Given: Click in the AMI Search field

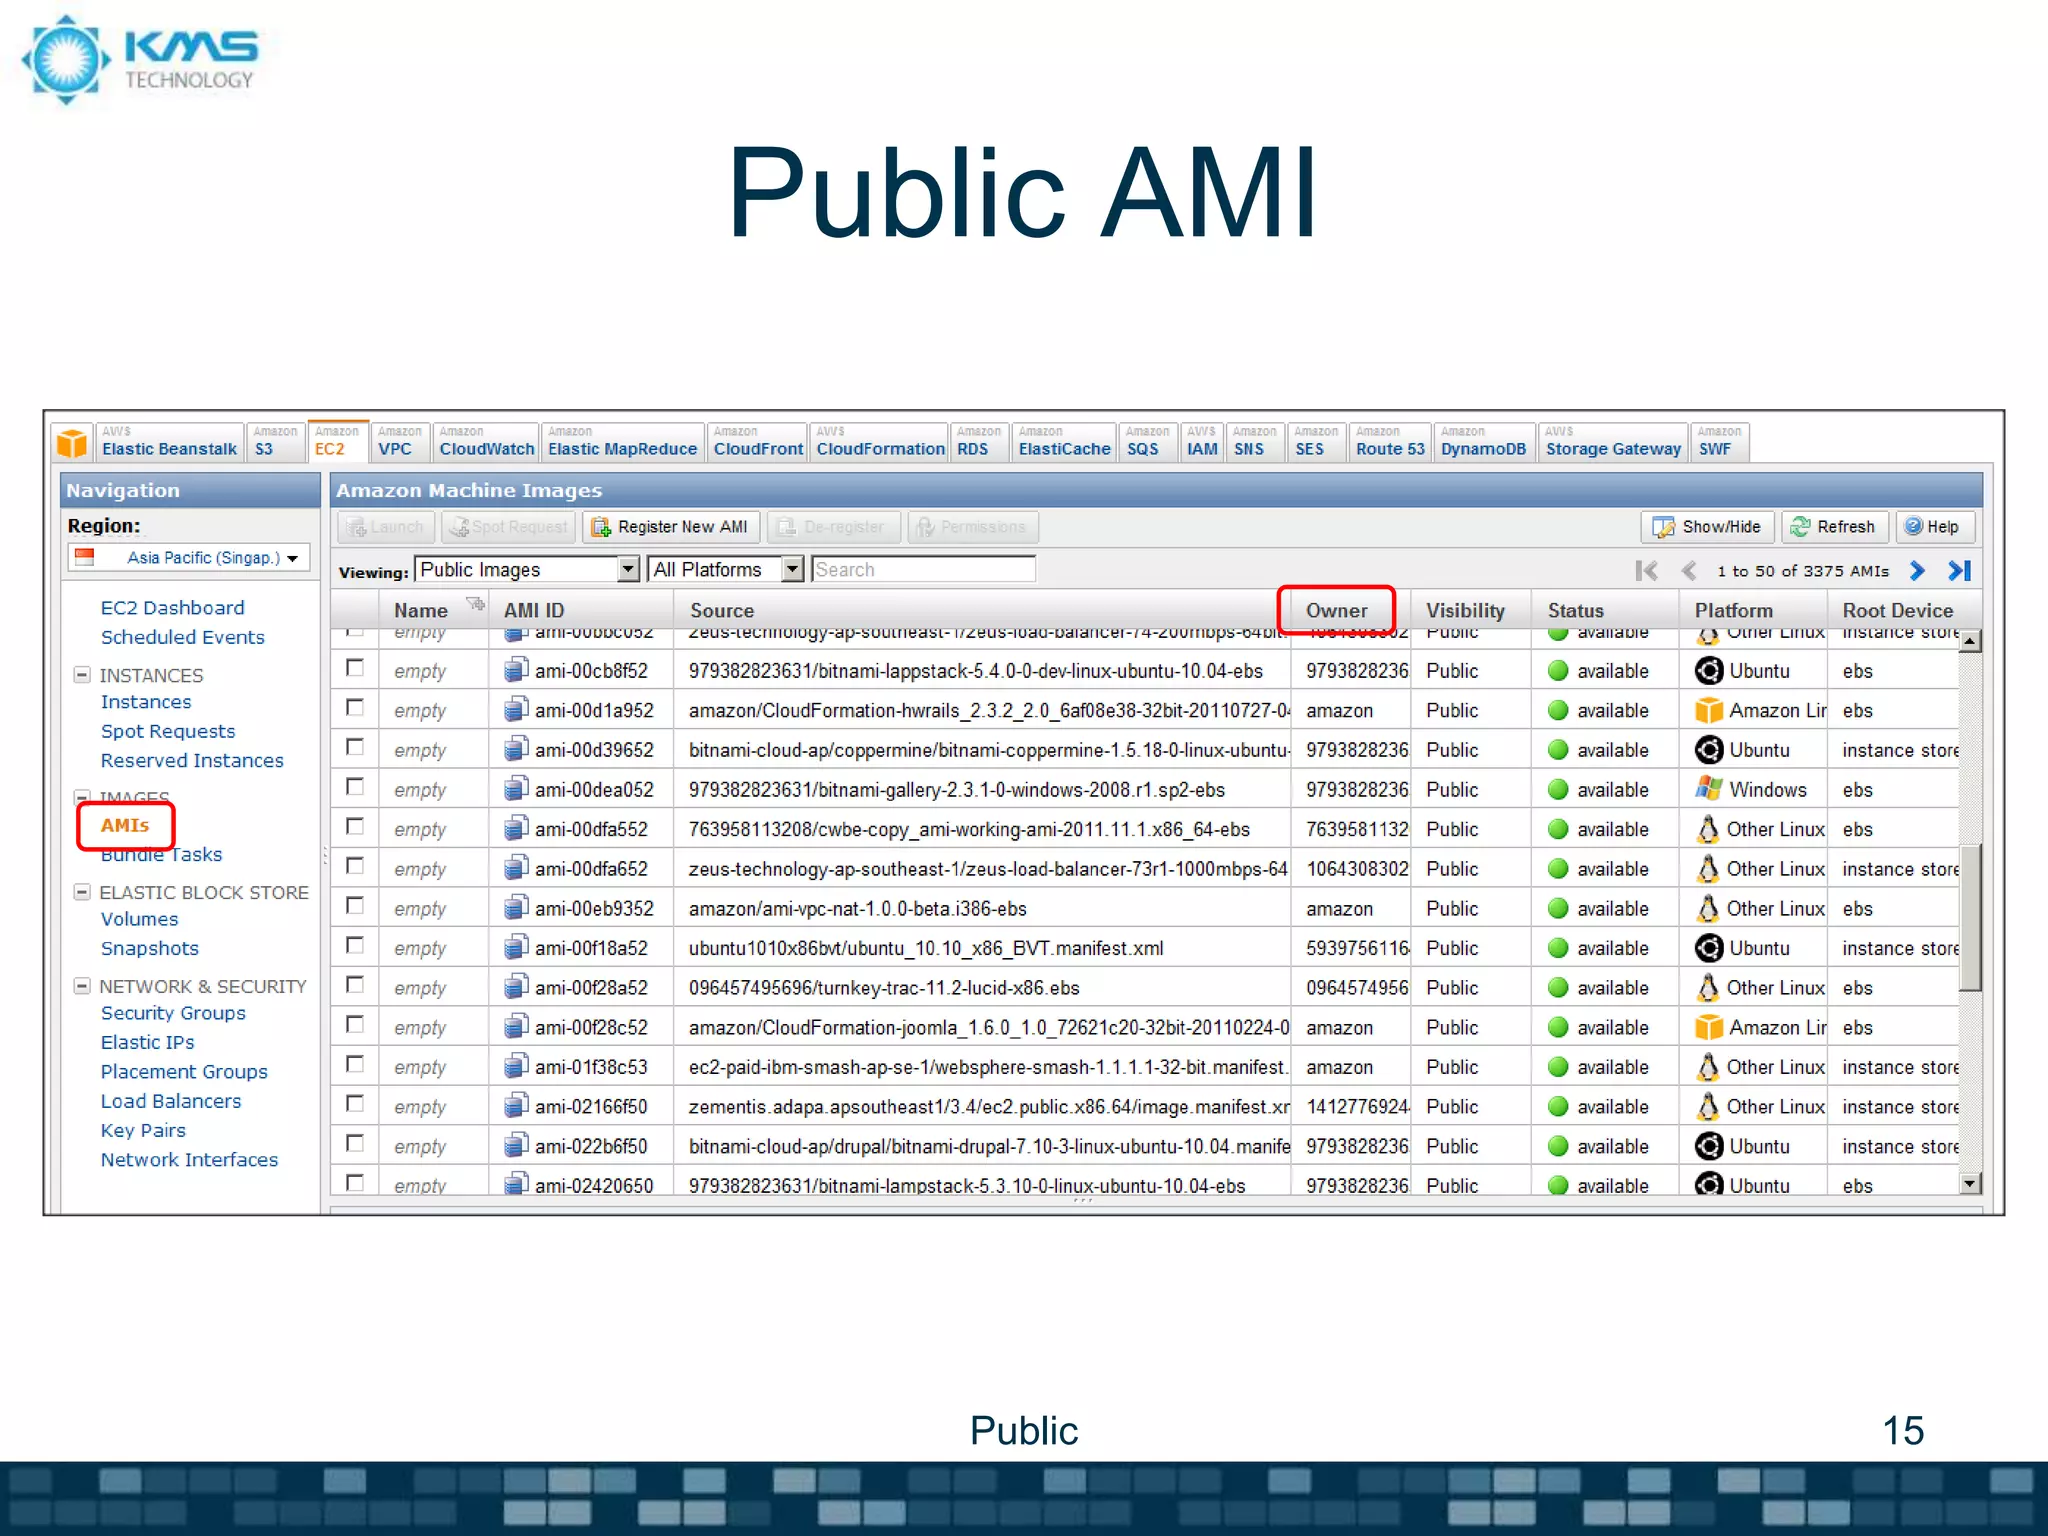Looking at the screenshot, I should coord(923,569).
